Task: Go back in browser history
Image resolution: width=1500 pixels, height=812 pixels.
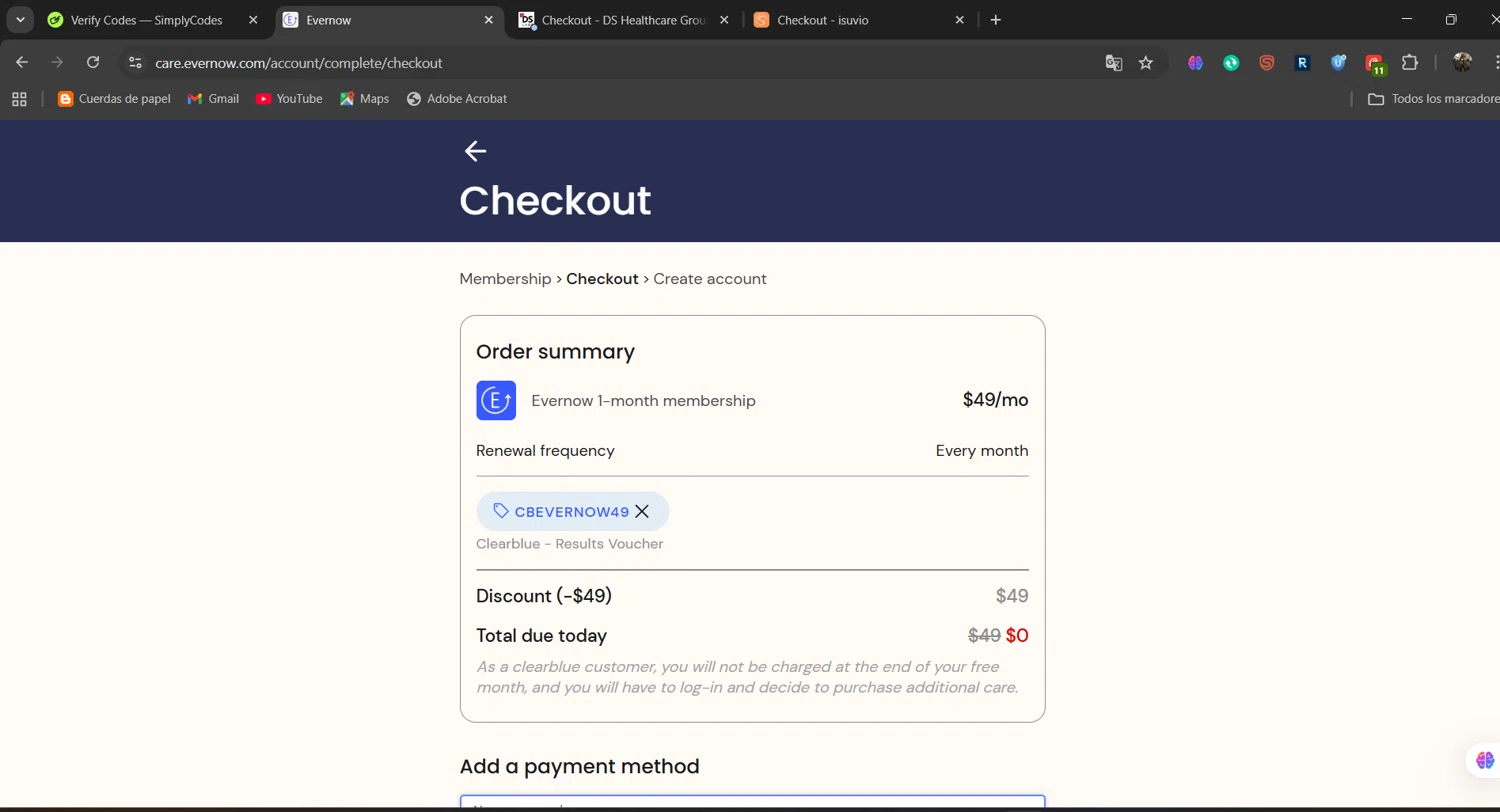Action: coord(22,62)
